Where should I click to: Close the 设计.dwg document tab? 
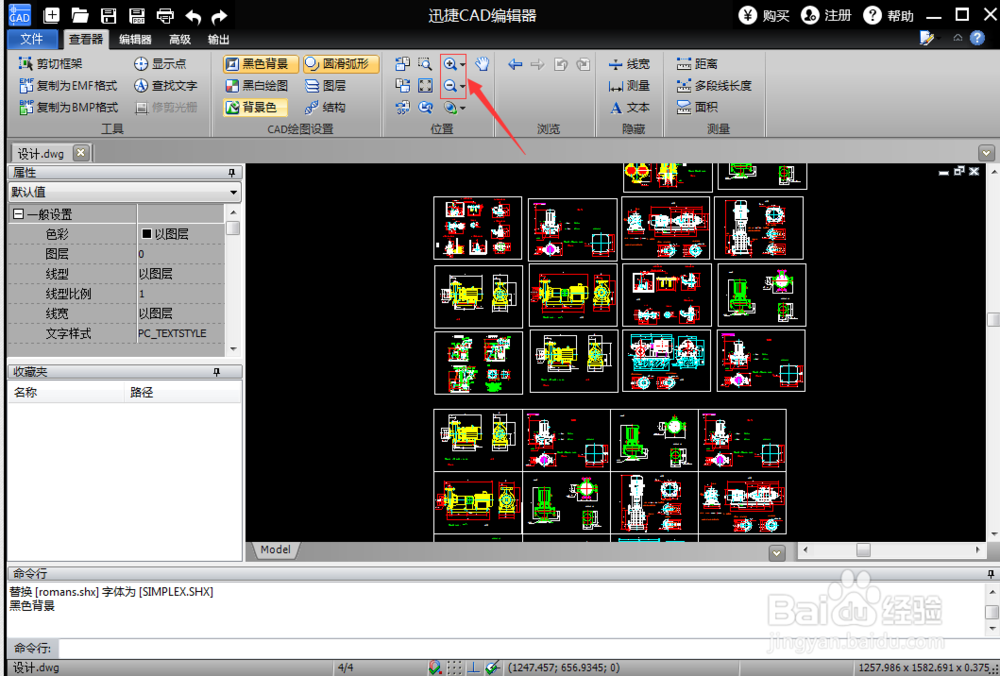pyautogui.click(x=80, y=152)
